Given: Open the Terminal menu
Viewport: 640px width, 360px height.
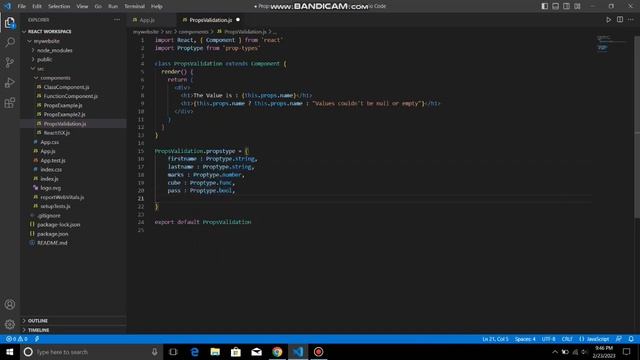Looking at the screenshot, I should tap(135, 6).
